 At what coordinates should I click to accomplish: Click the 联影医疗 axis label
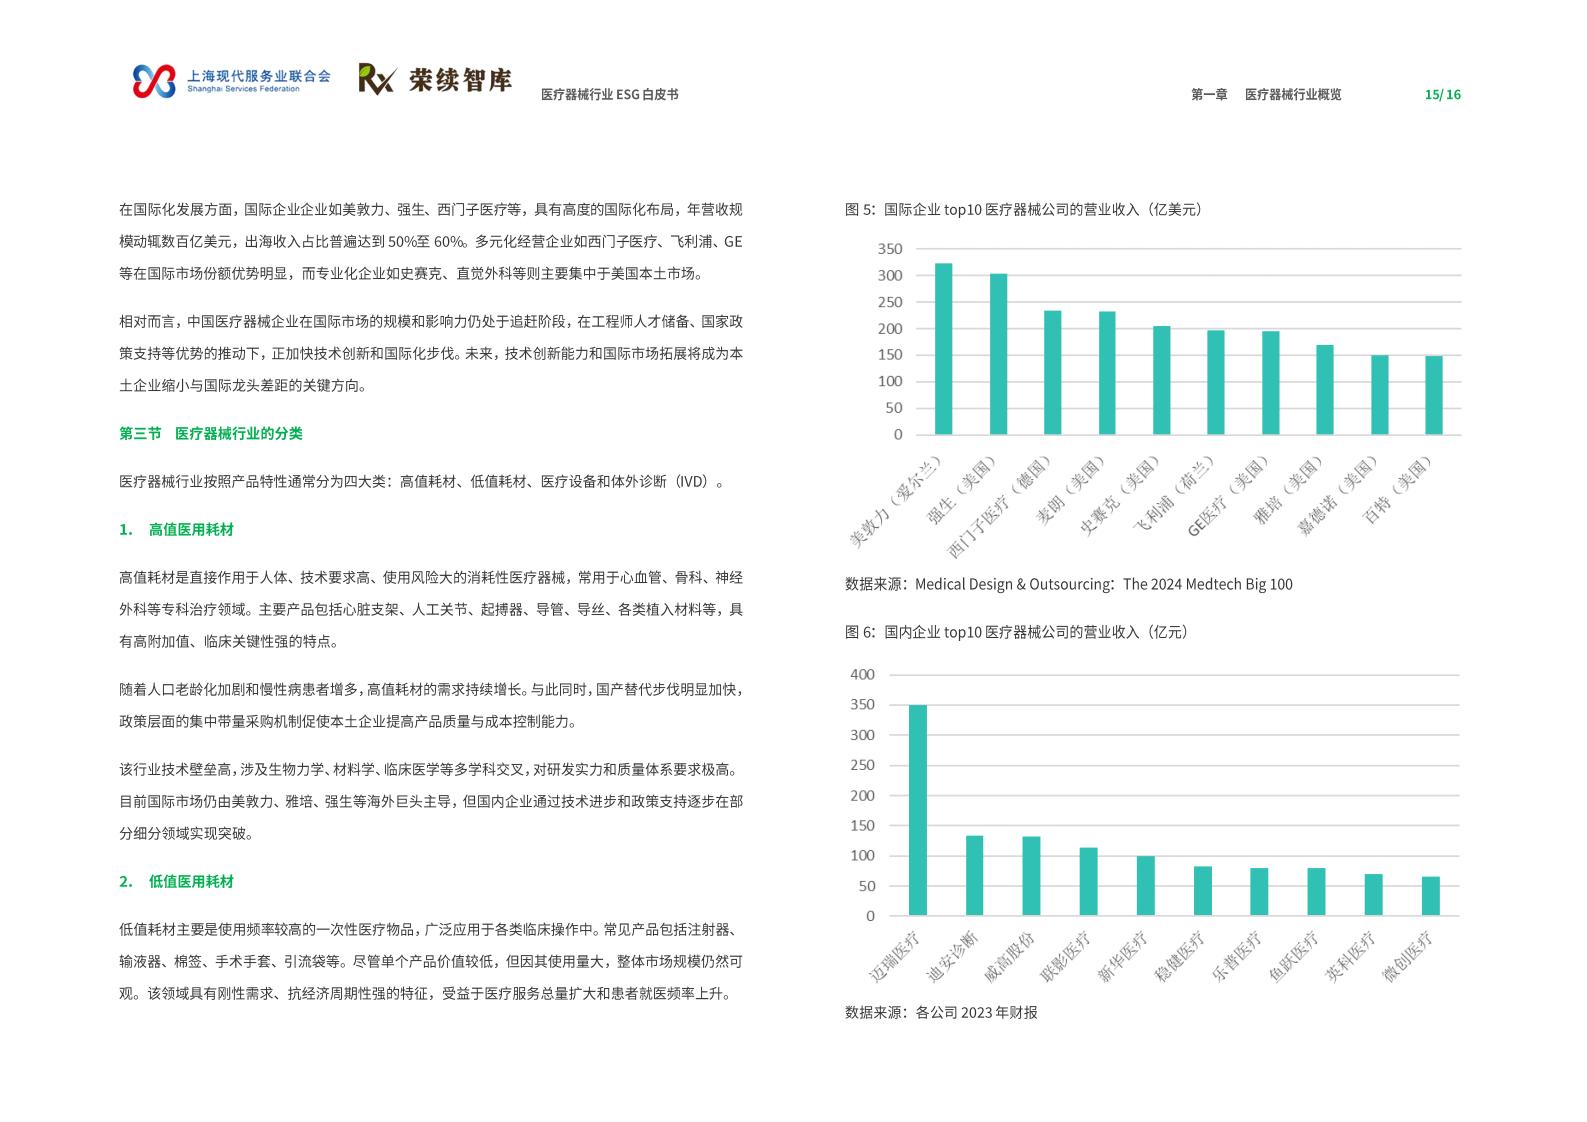[1067, 957]
